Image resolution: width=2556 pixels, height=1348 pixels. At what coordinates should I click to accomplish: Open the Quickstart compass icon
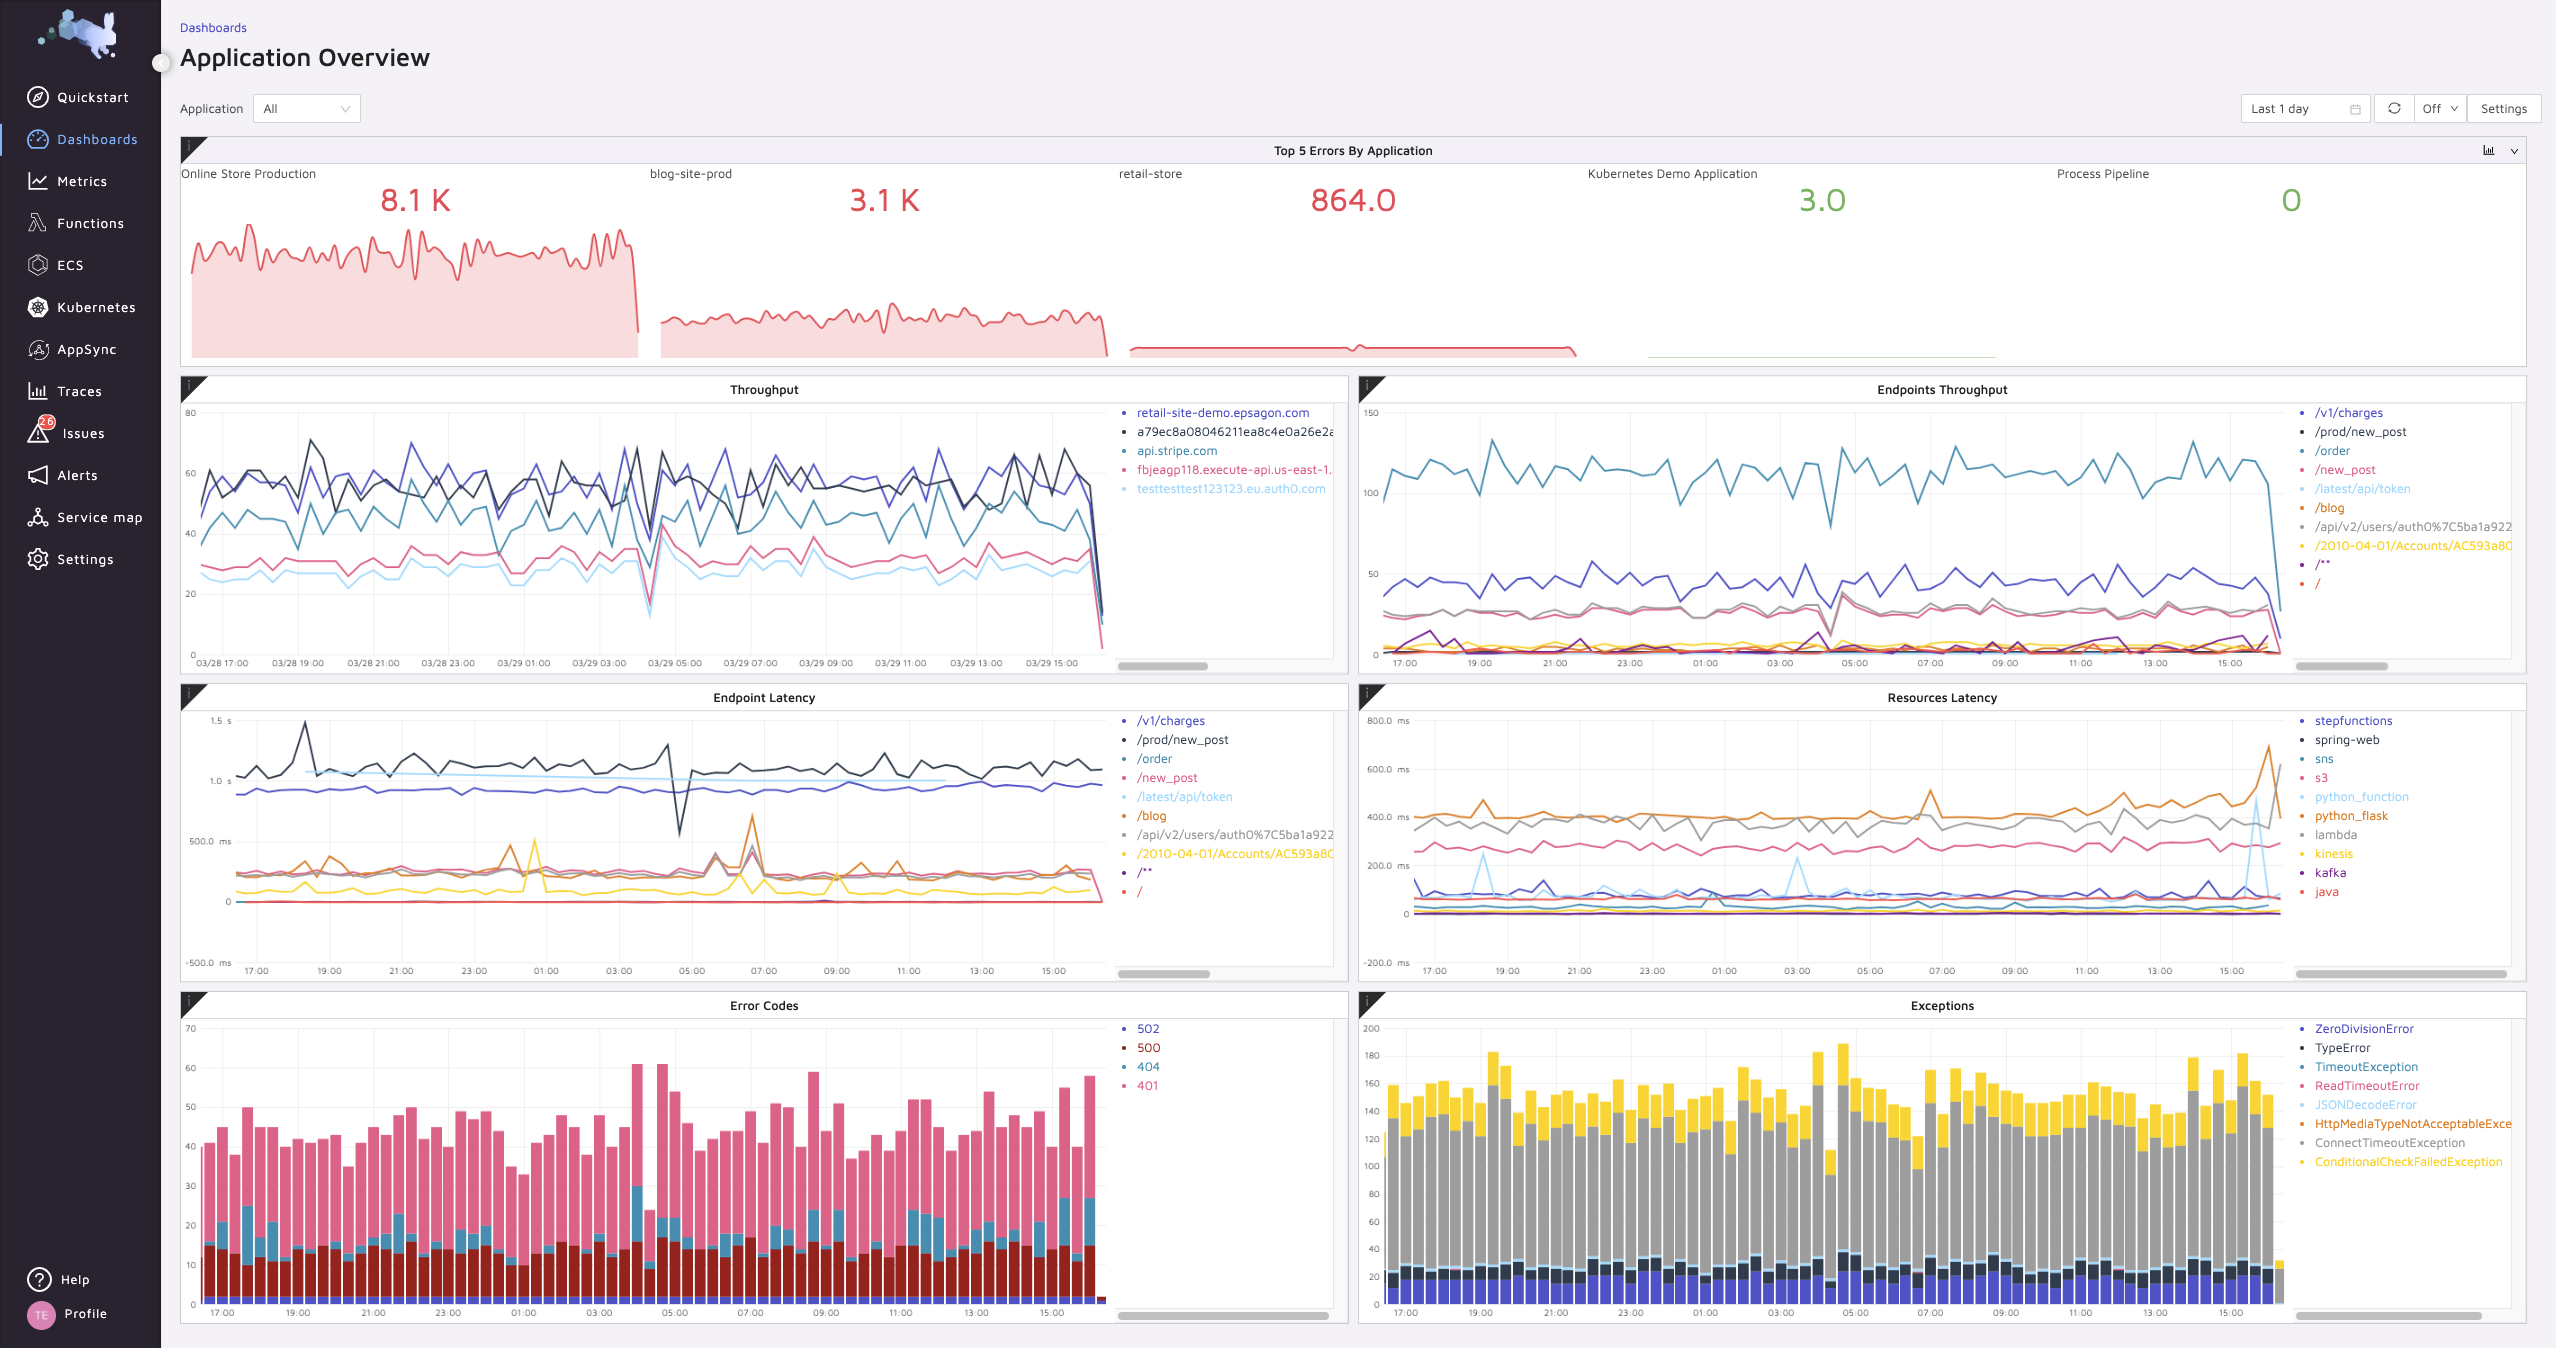(38, 97)
